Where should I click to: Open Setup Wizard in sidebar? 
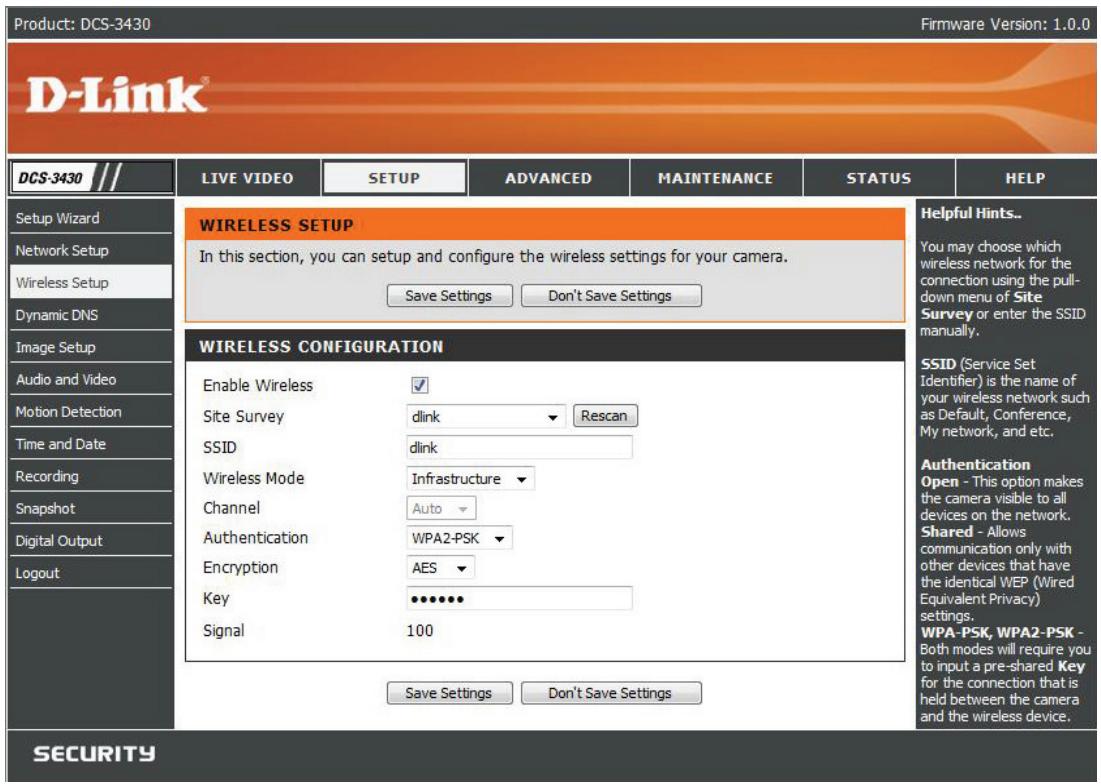pos(91,218)
